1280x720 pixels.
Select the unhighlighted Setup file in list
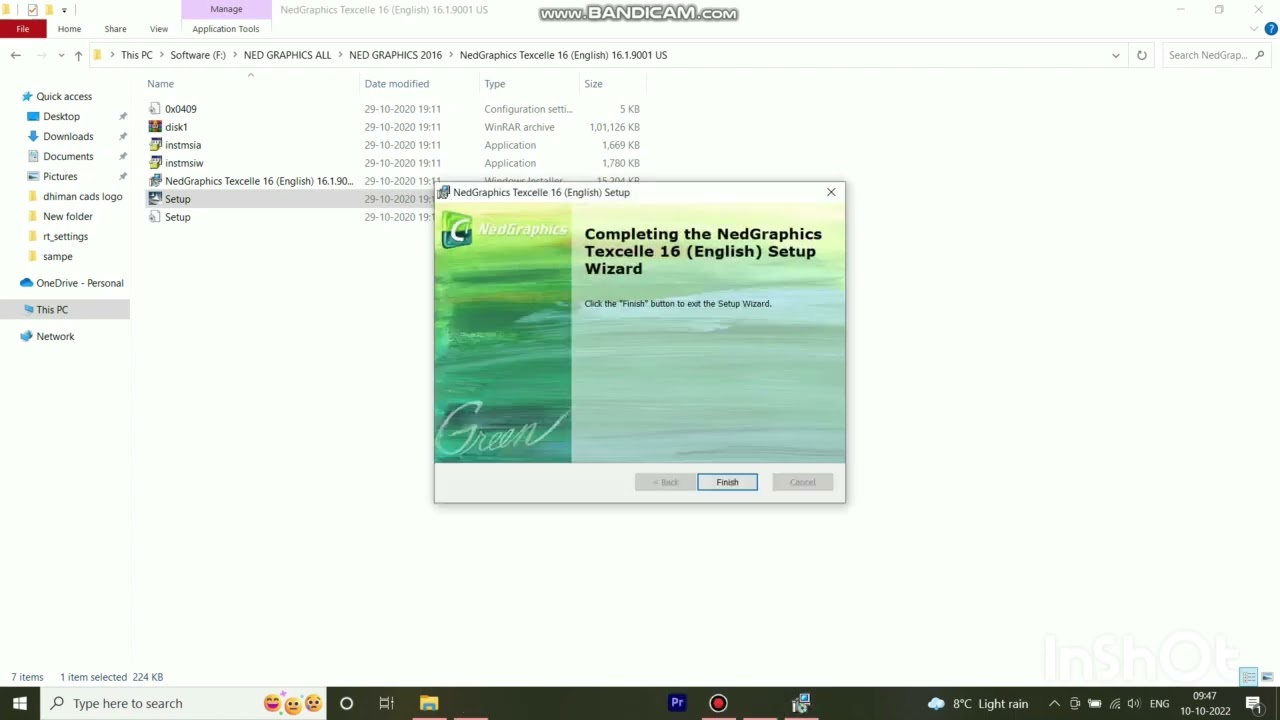click(177, 217)
